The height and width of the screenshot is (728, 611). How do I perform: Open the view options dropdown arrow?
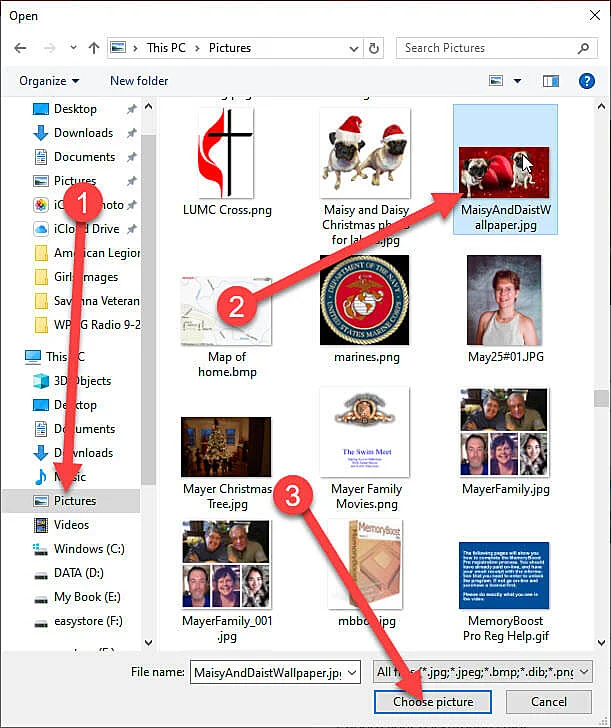(x=517, y=81)
